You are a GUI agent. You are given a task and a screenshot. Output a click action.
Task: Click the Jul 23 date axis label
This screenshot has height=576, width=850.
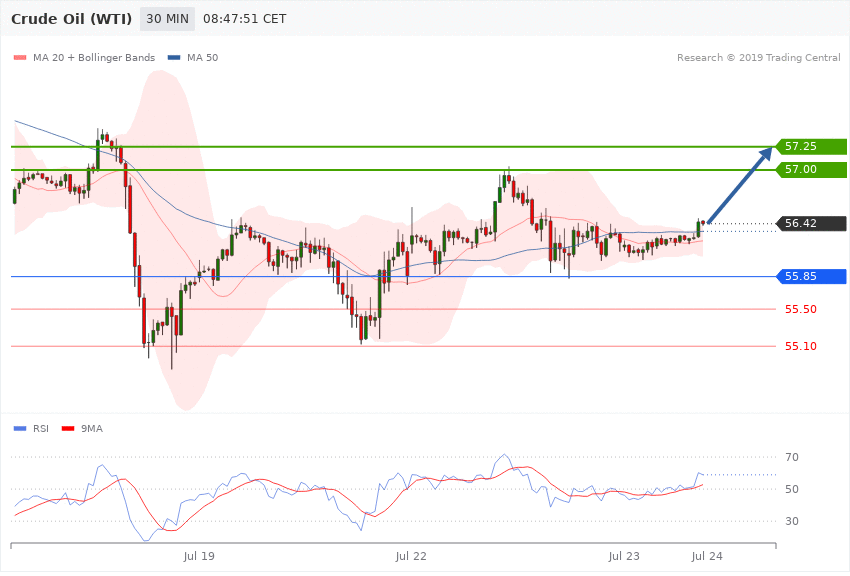pos(624,556)
